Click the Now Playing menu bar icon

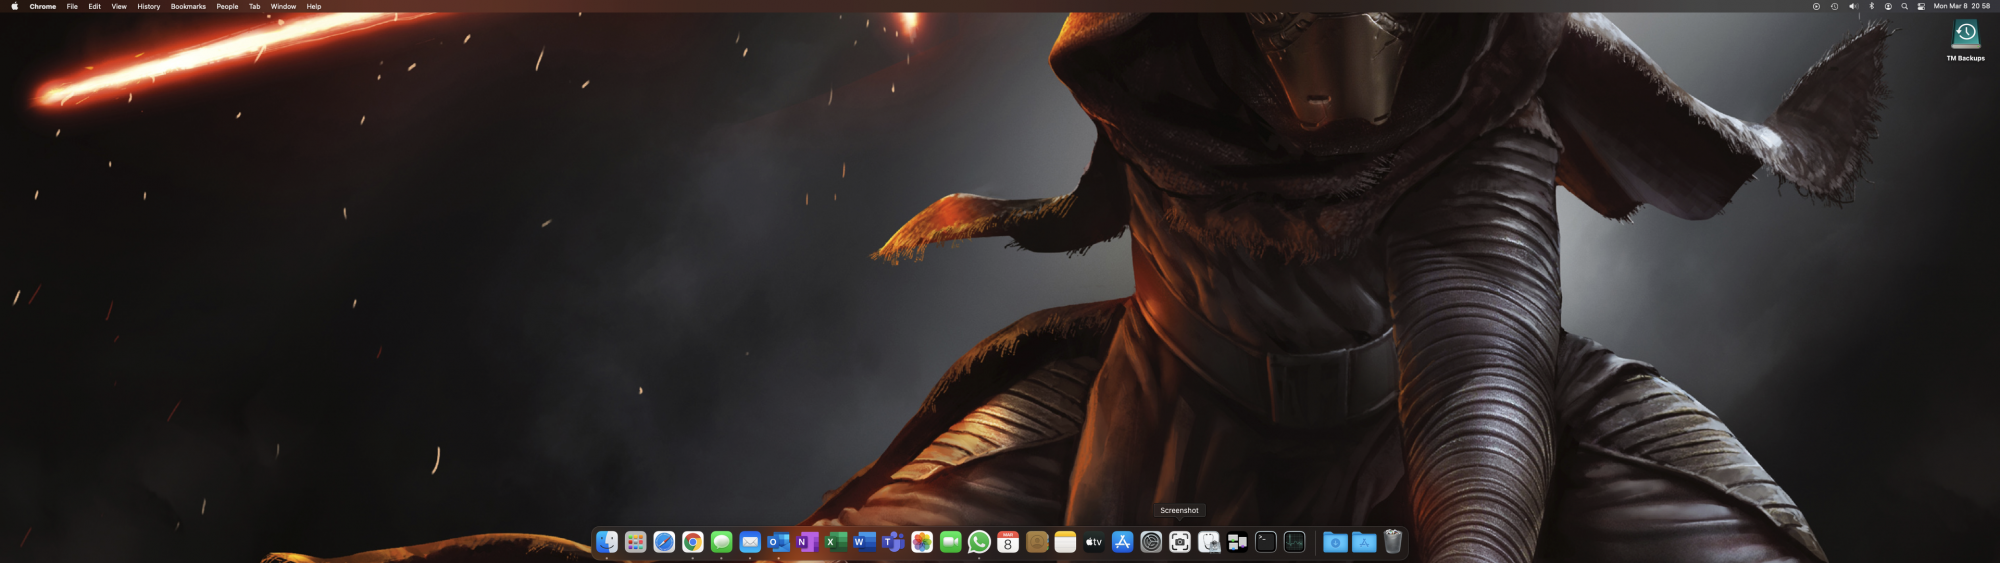pos(1816,6)
